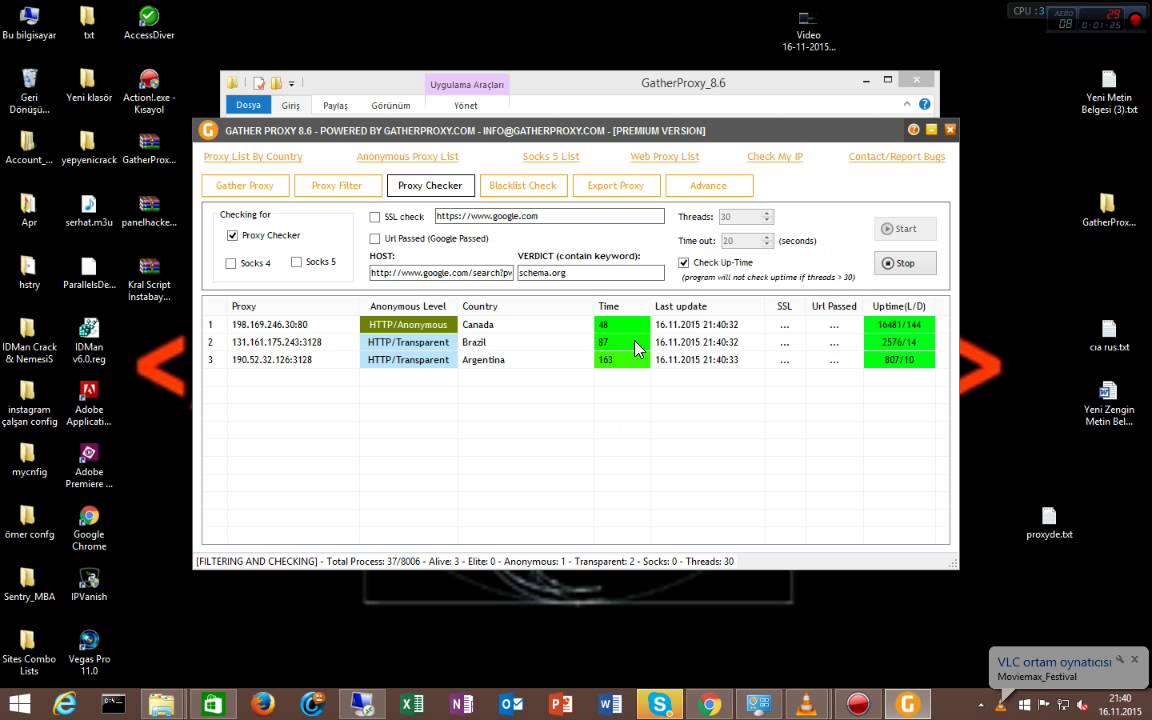Click the Google Chrome desktop icon
Screen dimensions: 1152x720
[x=89, y=528]
